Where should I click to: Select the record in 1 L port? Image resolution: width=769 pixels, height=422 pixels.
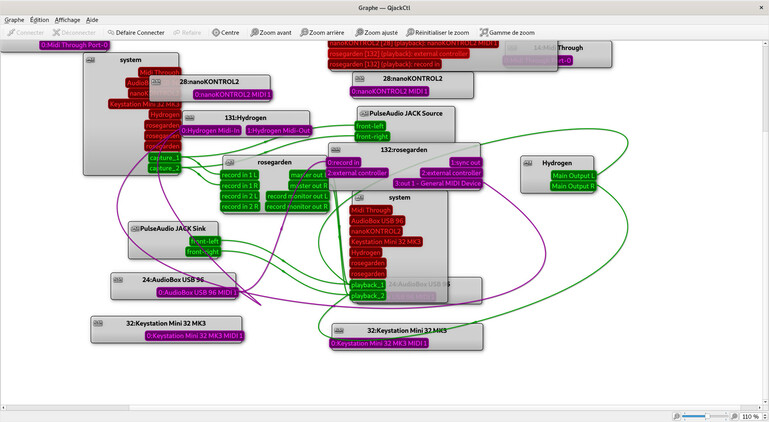[239, 175]
